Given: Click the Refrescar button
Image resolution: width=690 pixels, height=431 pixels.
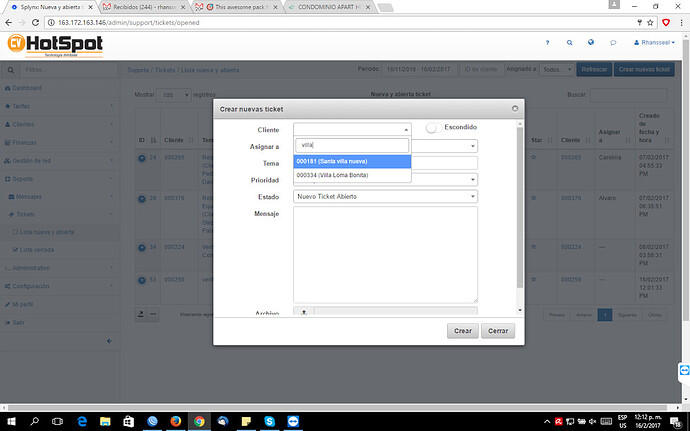Looking at the screenshot, I should 594,69.
